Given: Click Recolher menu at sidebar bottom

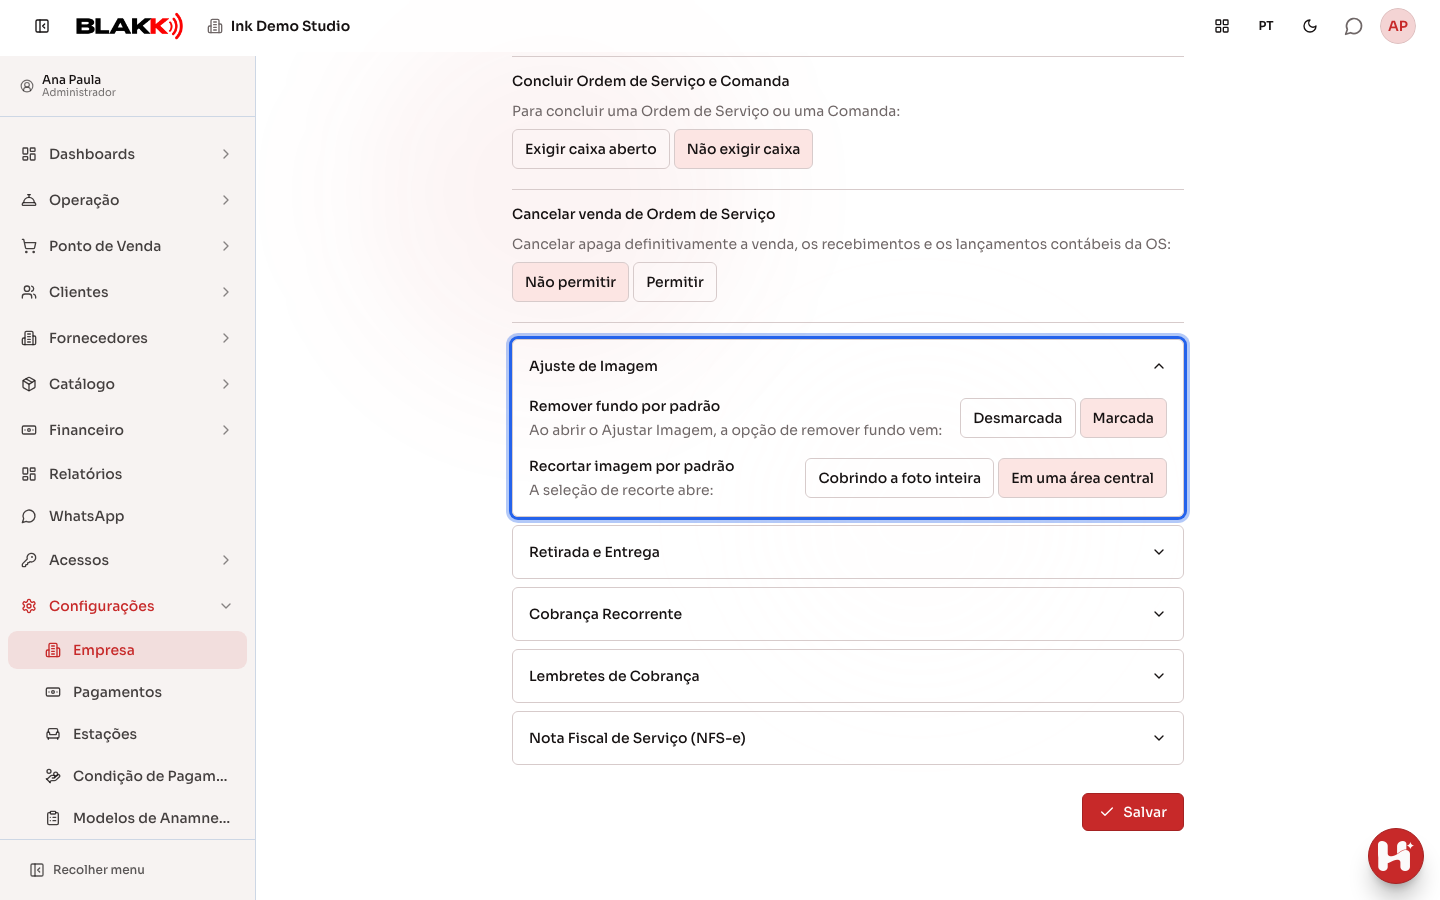Looking at the screenshot, I should click(87, 870).
